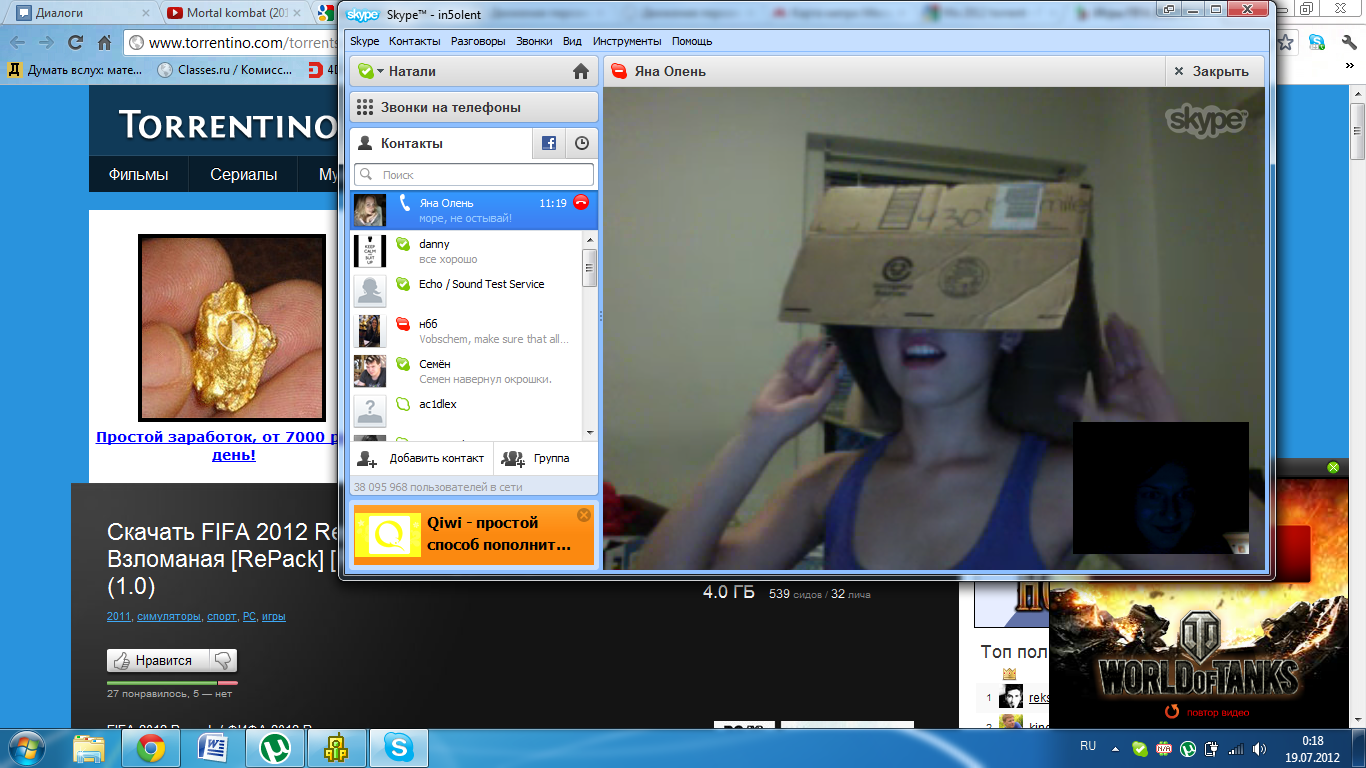Open the Разговоры menu
The width and height of the screenshot is (1366, 768).
(x=478, y=41)
